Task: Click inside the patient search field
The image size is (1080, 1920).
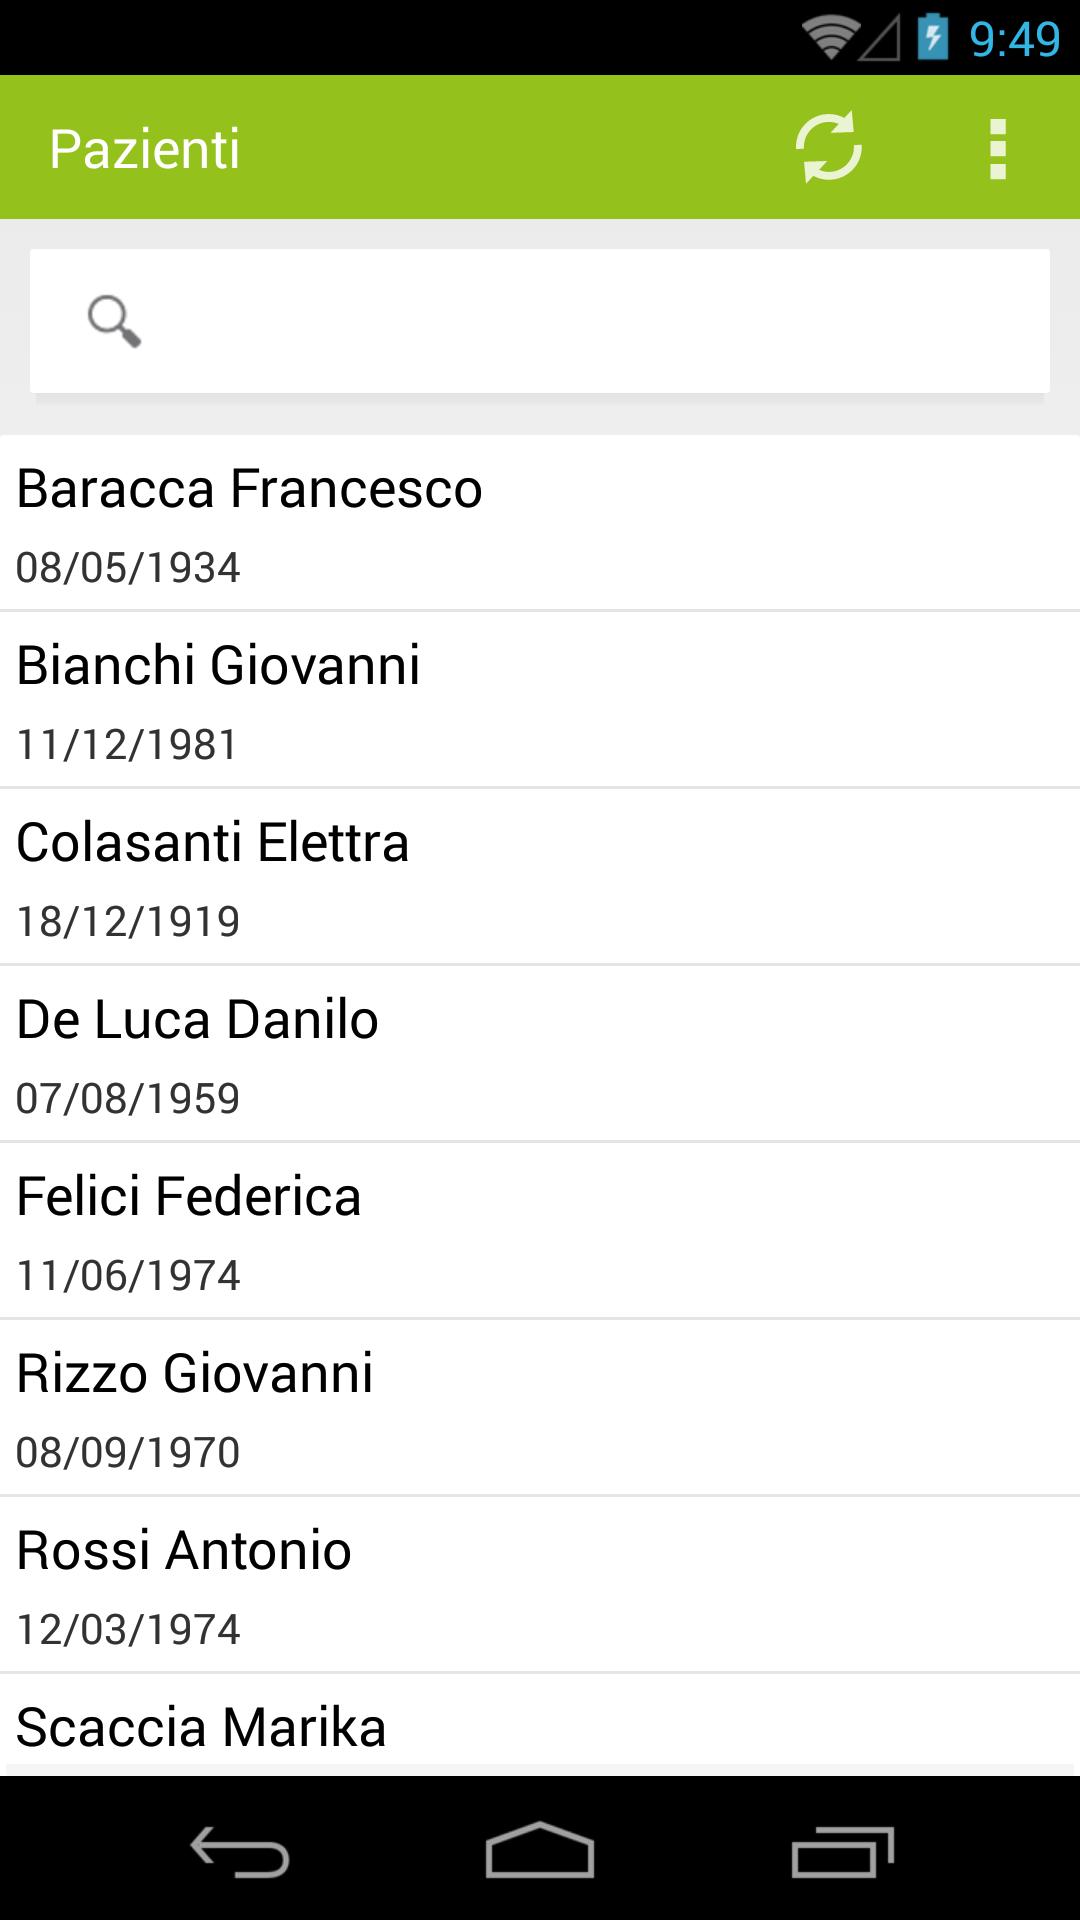Action: coord(590,321)
